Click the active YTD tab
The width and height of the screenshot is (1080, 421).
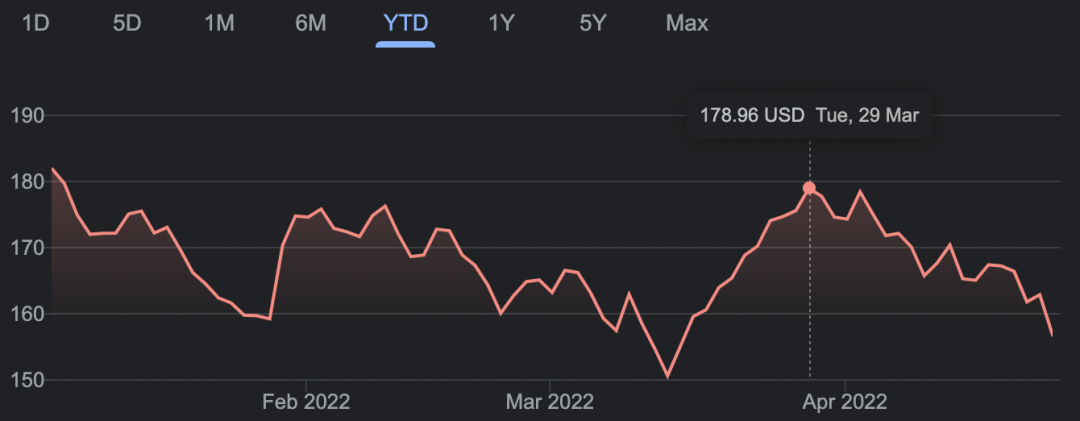tap(406, 23)
